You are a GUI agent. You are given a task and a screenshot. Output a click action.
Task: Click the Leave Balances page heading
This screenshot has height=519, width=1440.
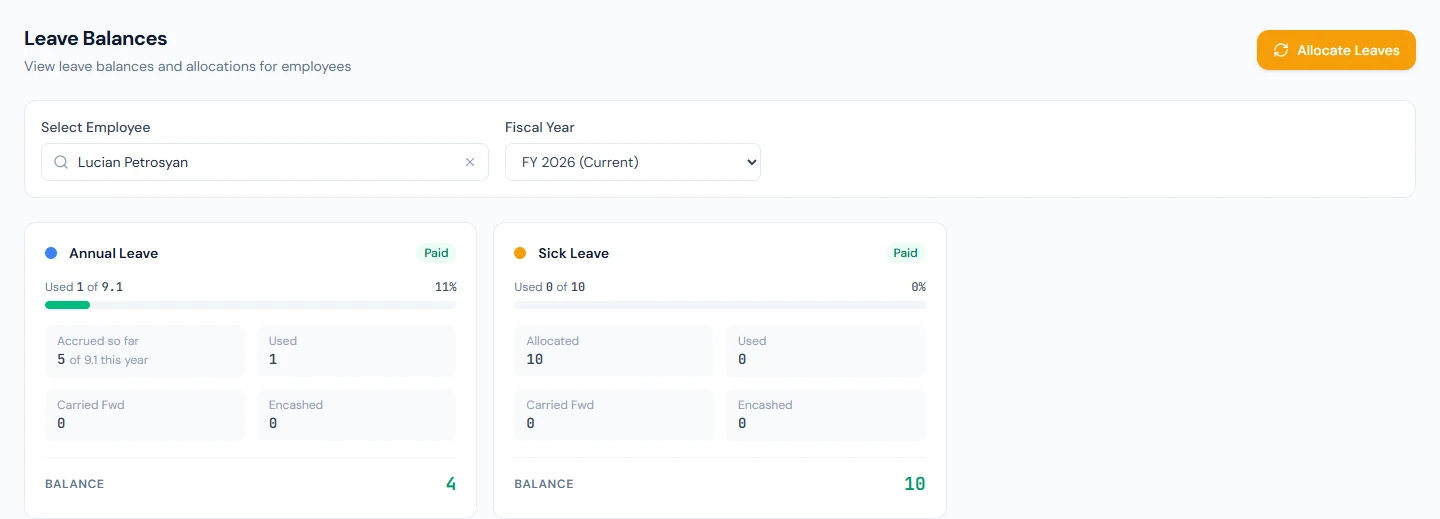click(96, 39)
